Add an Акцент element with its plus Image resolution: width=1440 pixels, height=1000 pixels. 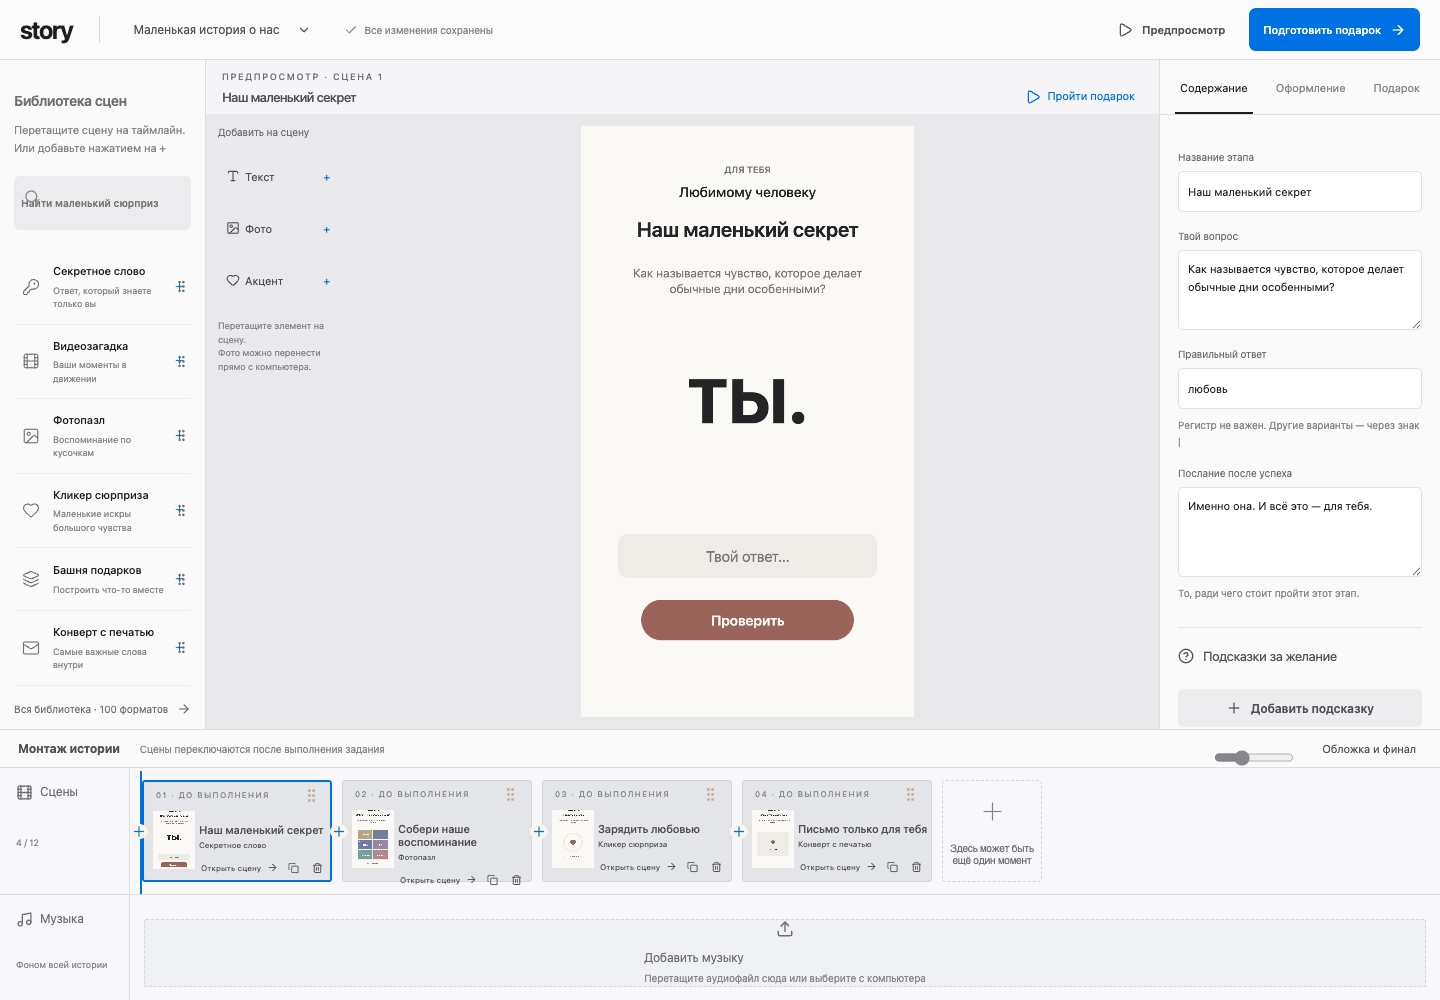[327, 282]
